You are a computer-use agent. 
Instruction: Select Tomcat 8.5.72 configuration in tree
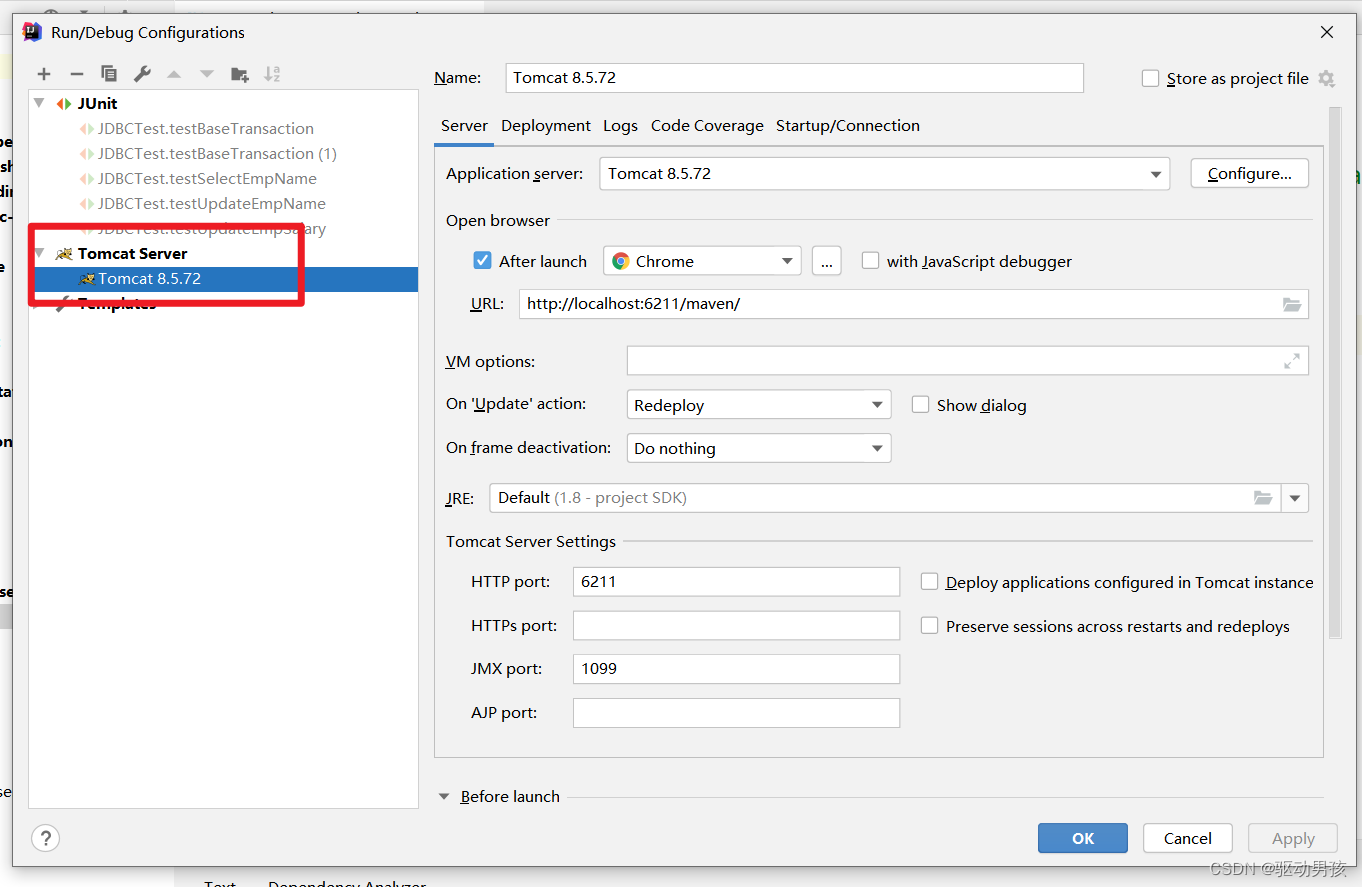pyautogui.click(x=223, y=279)
